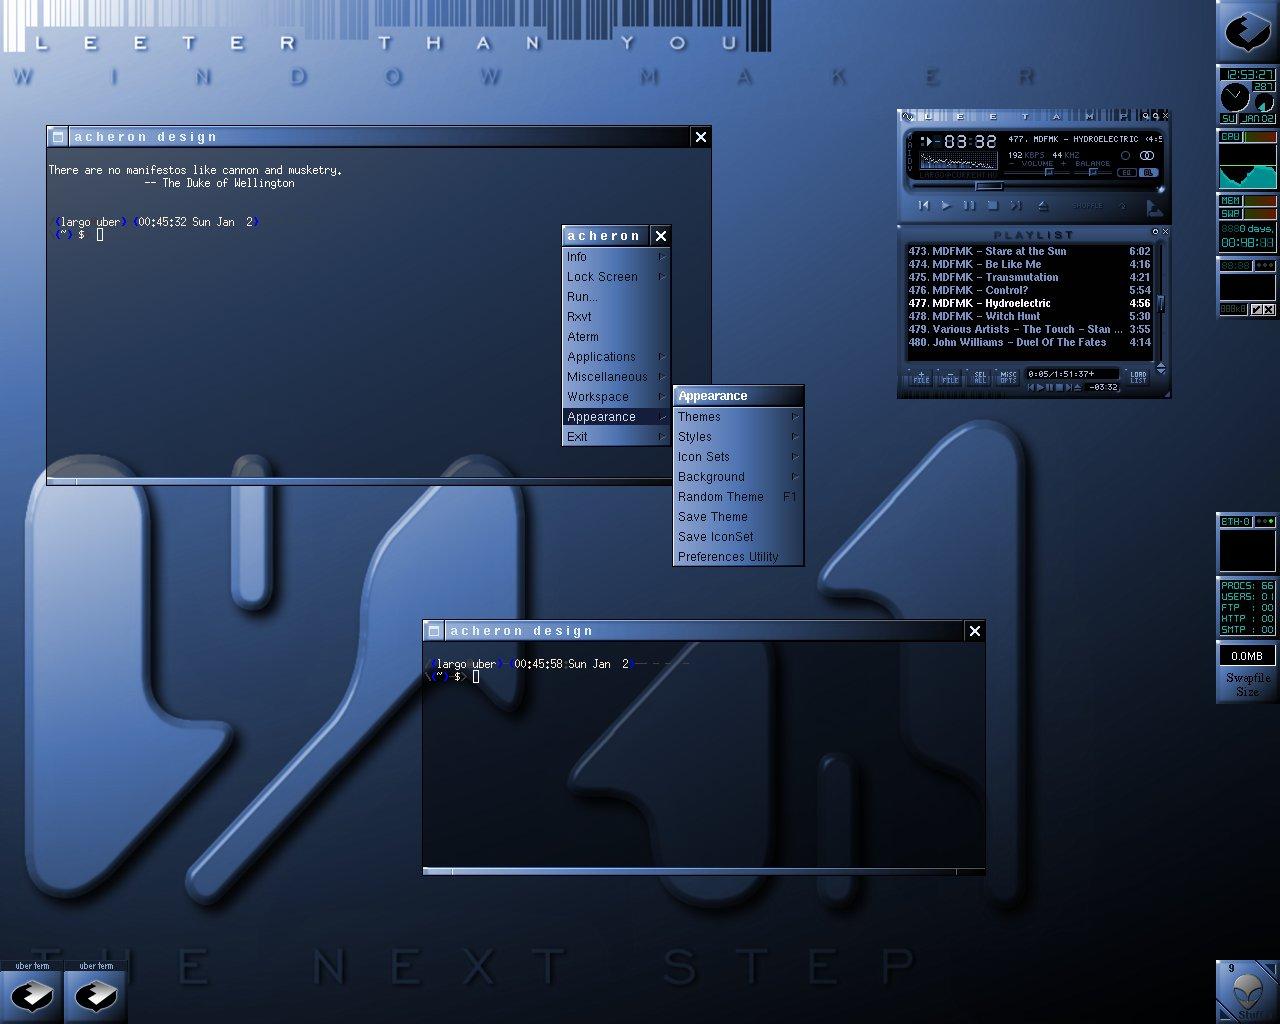Expand the Styles submenu under Appearance

pos(738,437)
